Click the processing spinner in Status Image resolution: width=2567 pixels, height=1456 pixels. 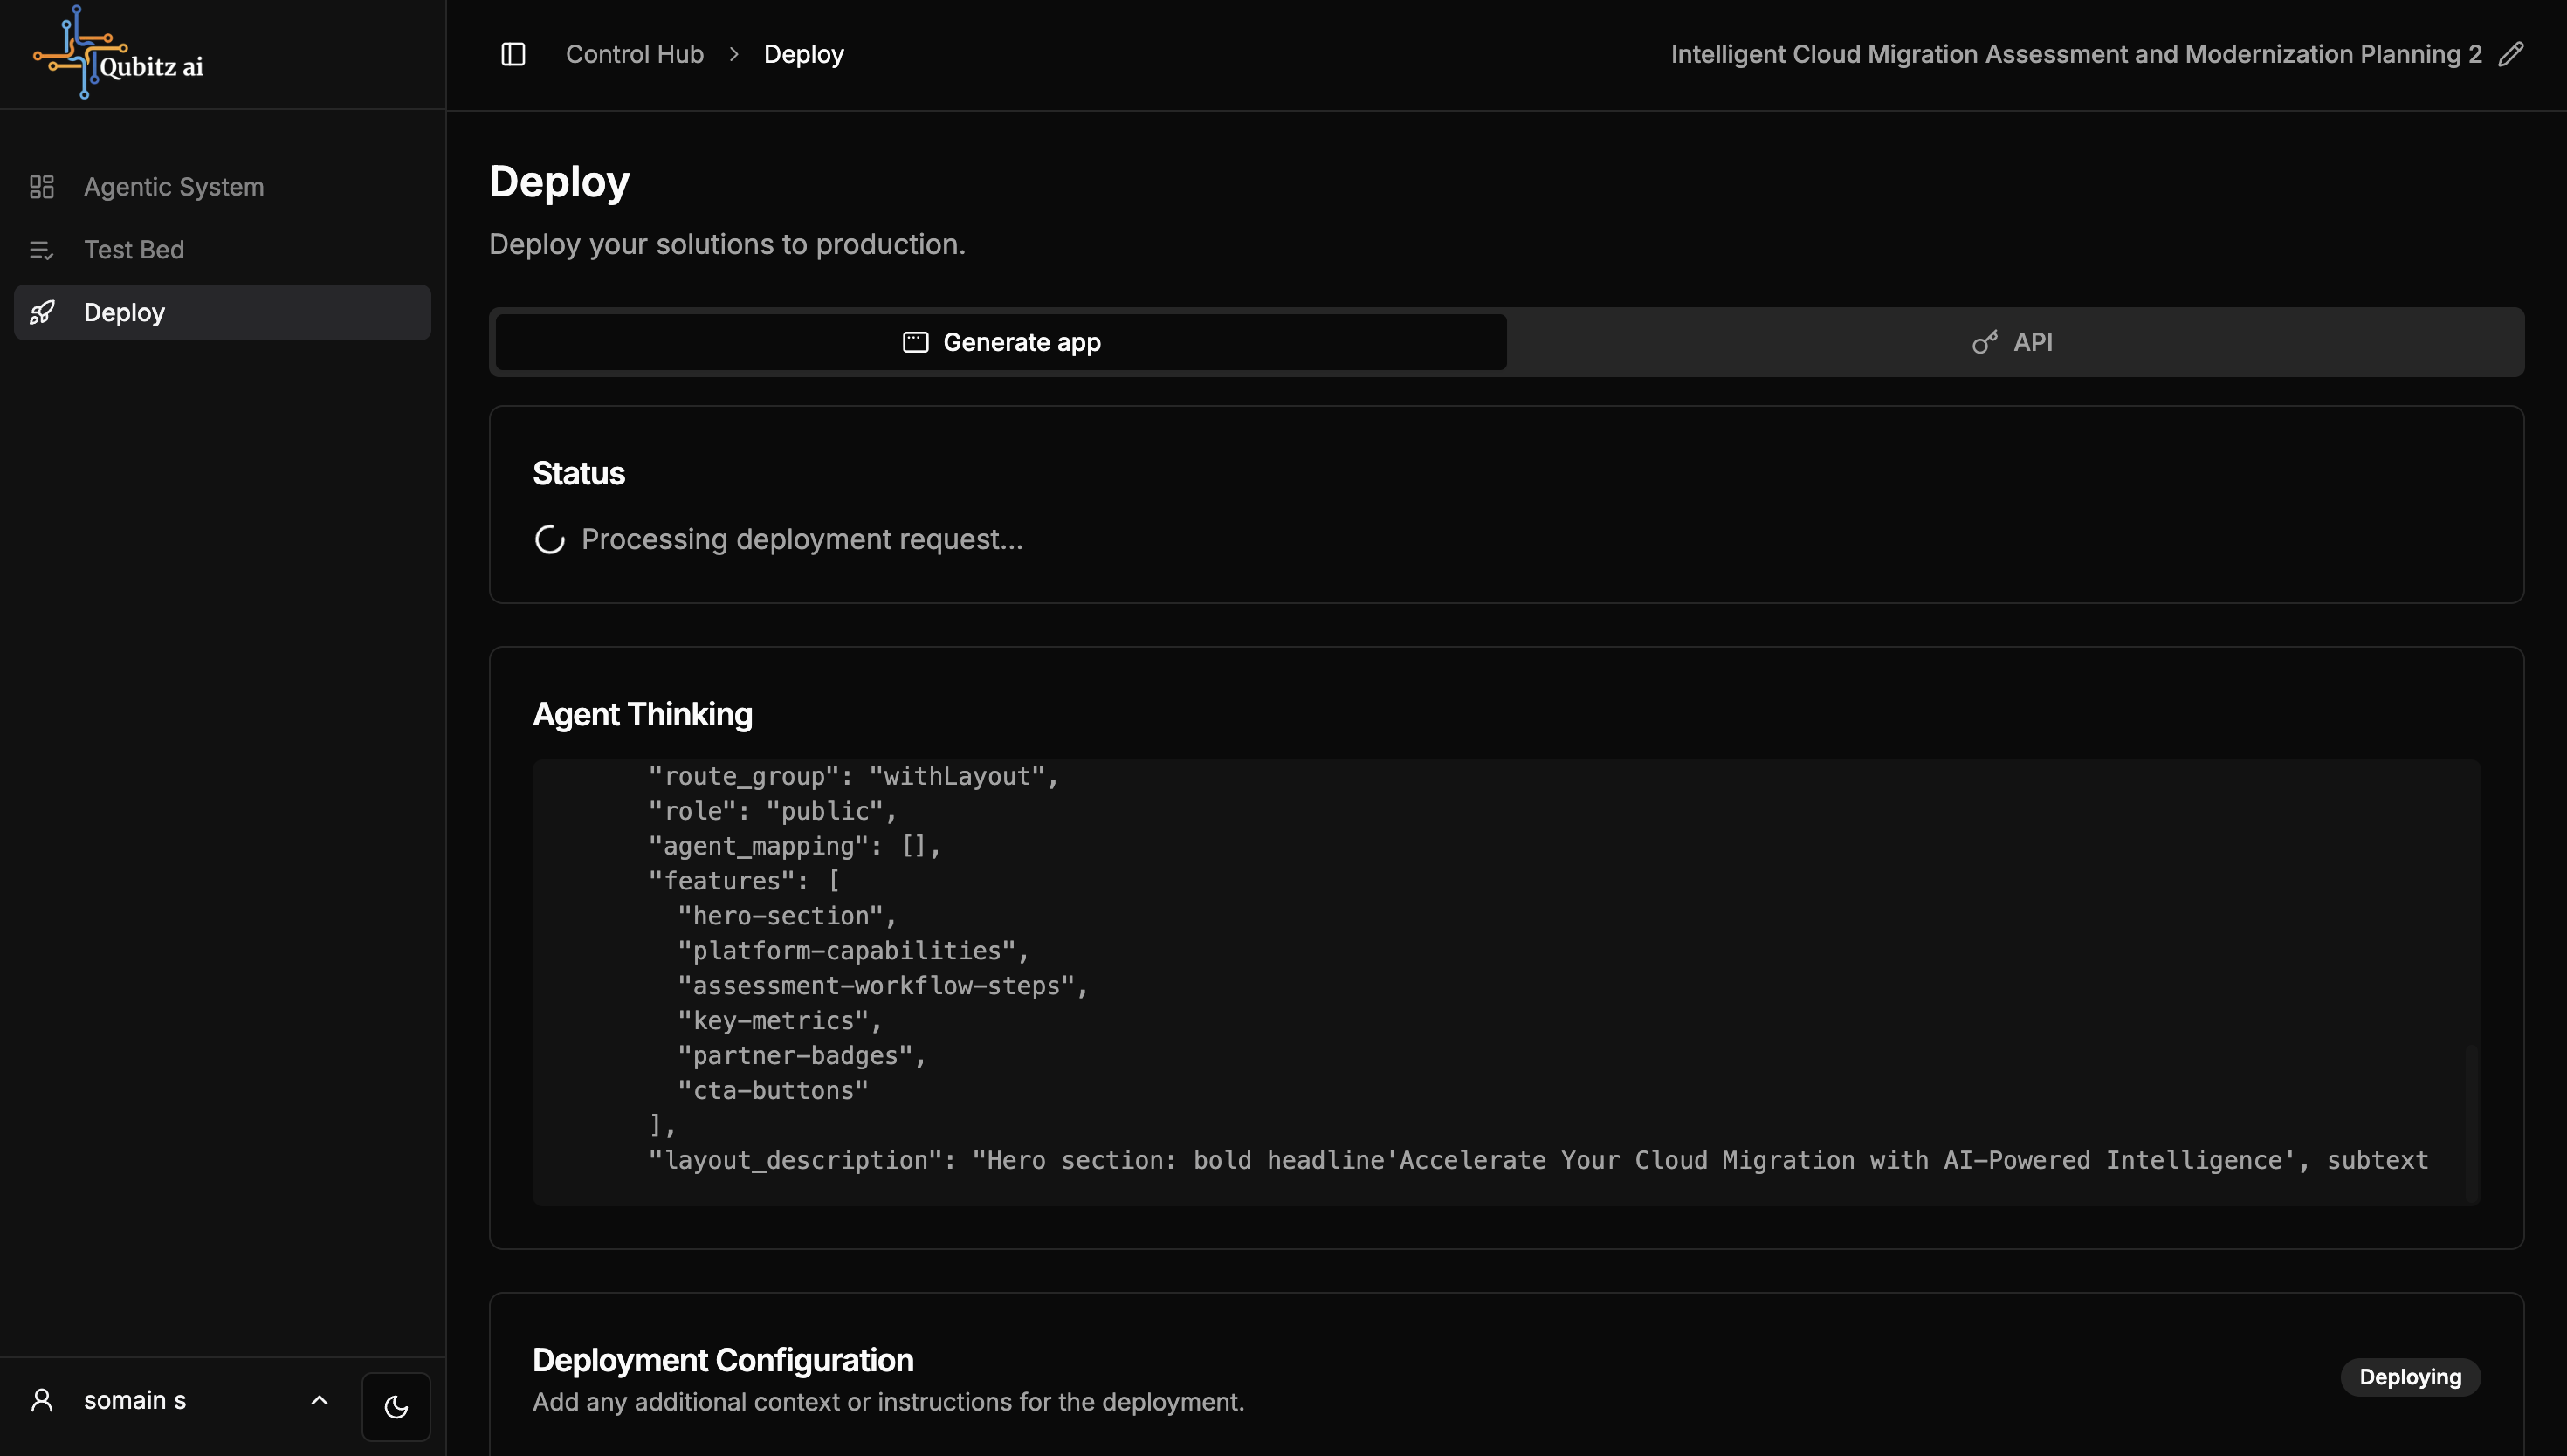549,540
